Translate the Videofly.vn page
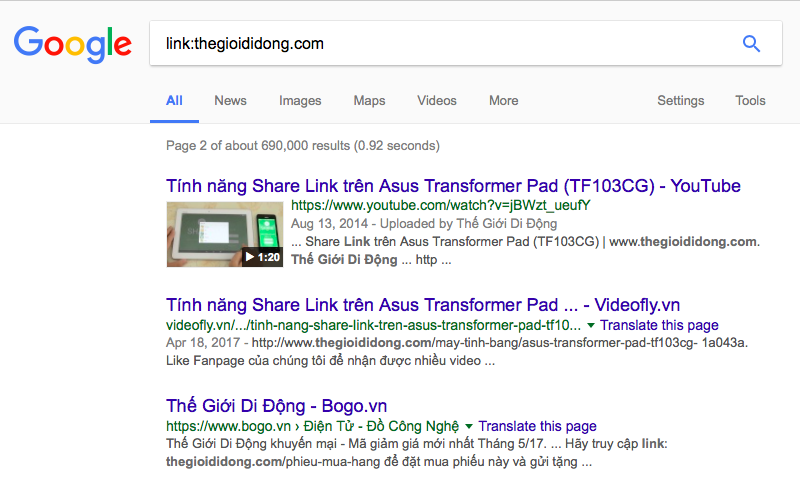The height and width of the screenshot is (479, 800). 659,325
